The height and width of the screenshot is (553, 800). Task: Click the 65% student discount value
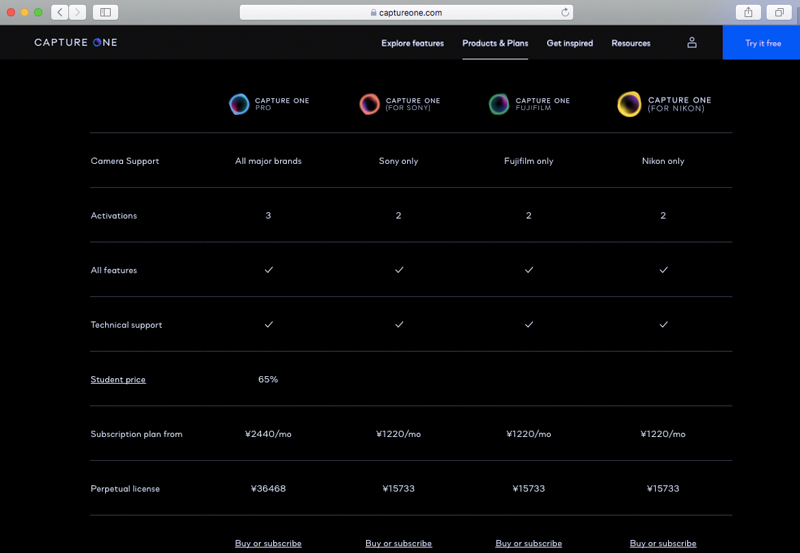tap(268, 380)
